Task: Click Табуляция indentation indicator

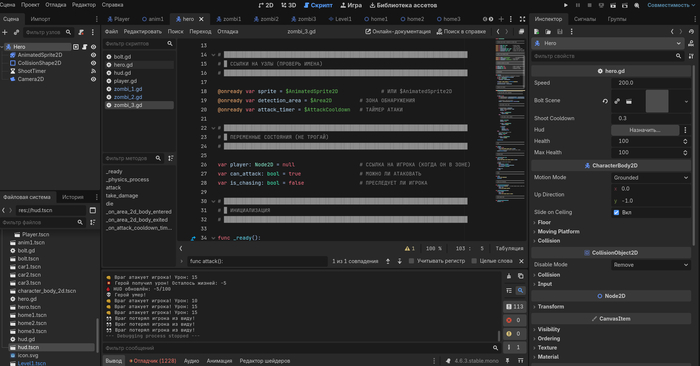Action: coord(509,249)
